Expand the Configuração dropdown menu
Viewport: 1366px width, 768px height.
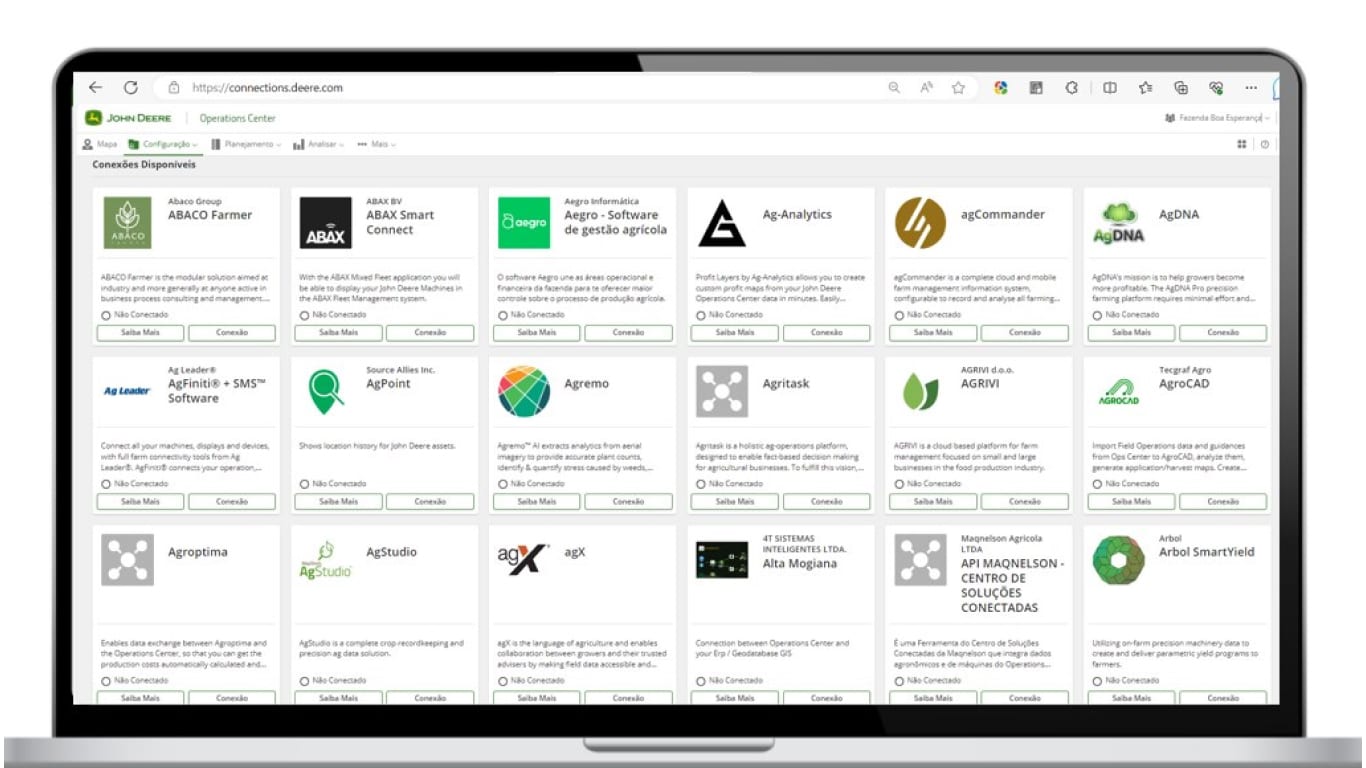(164, 144)
